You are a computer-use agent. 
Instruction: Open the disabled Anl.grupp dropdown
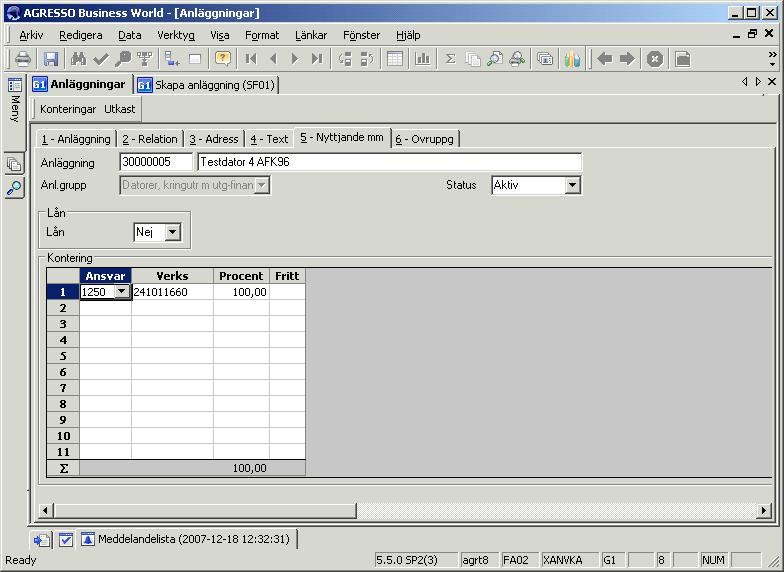[x=262, y=186]
